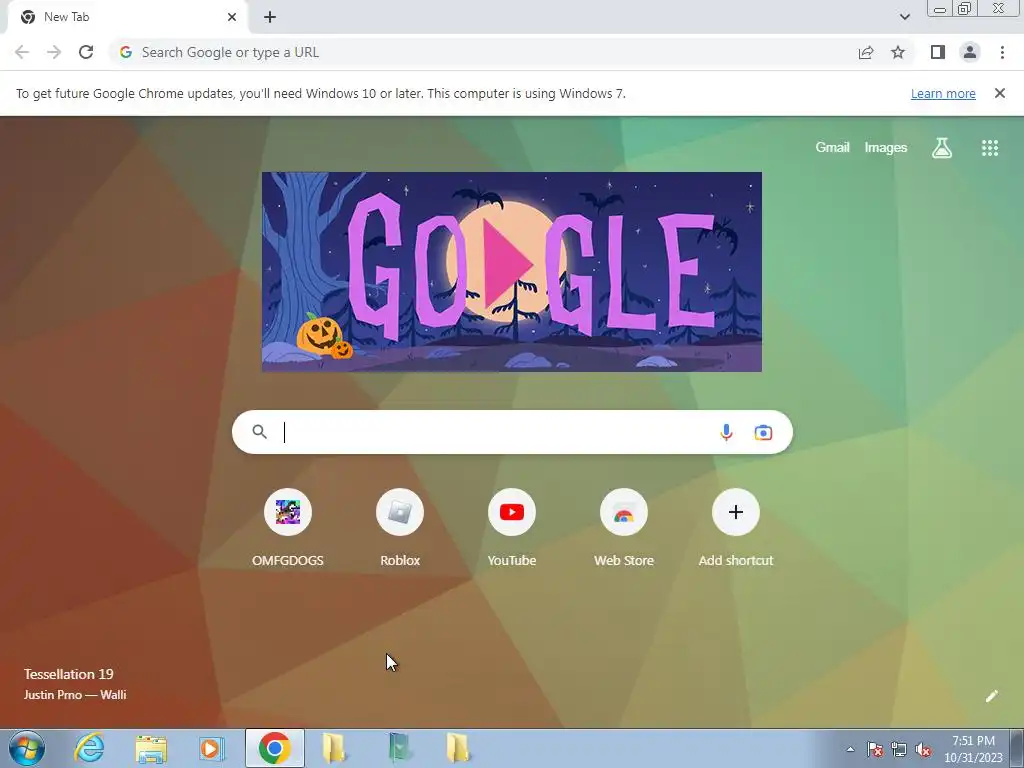
Task: Open a new tab with plus button
Action: [x=270, y=17]
